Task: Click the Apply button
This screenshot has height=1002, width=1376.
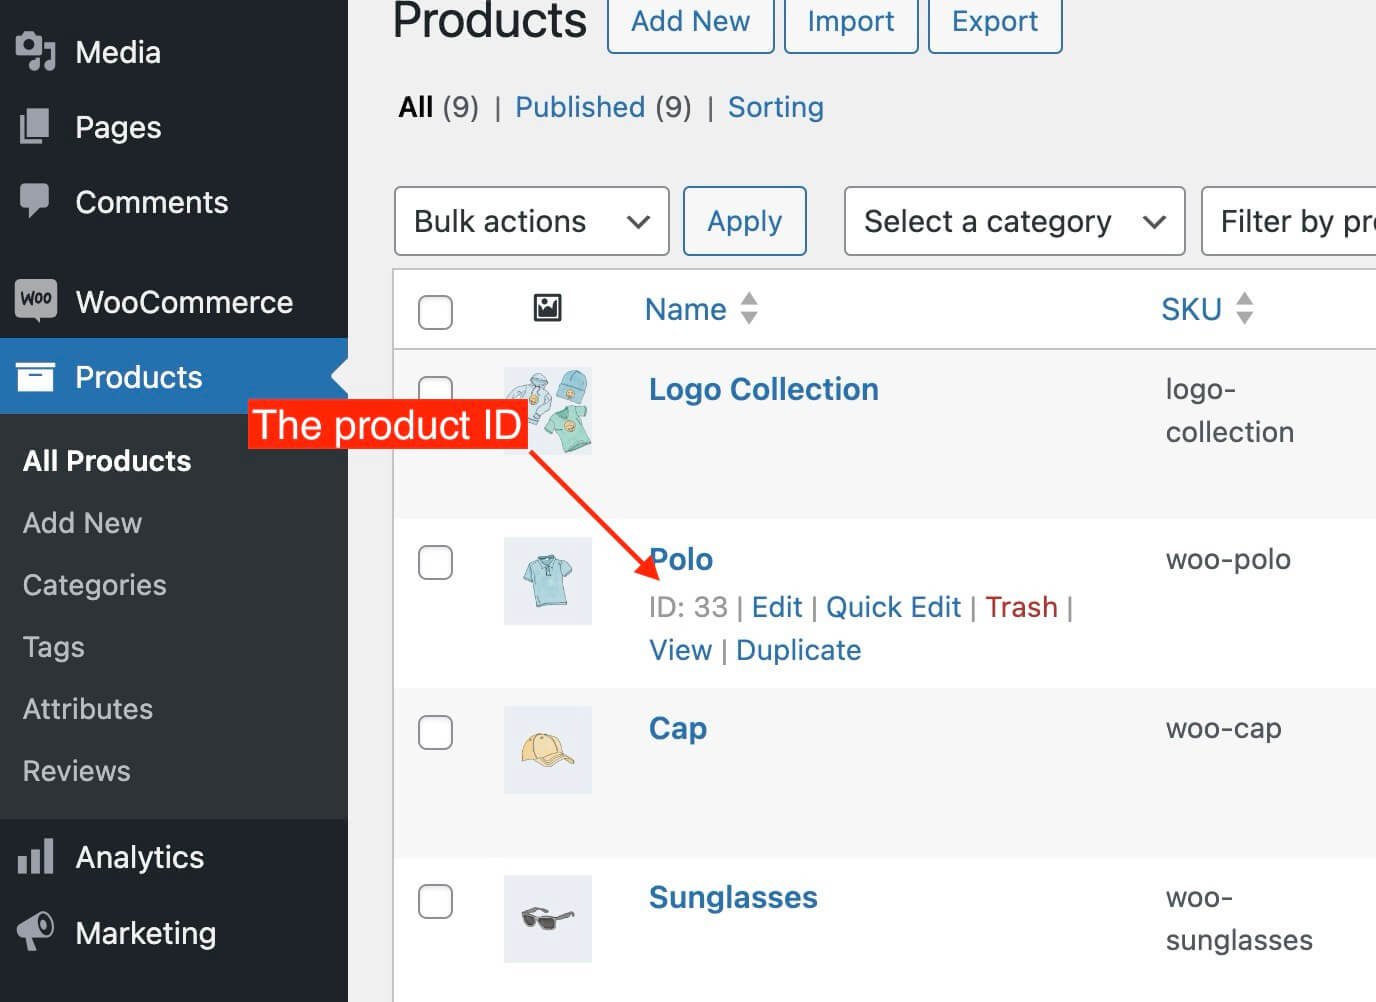Action: [745, 221]
